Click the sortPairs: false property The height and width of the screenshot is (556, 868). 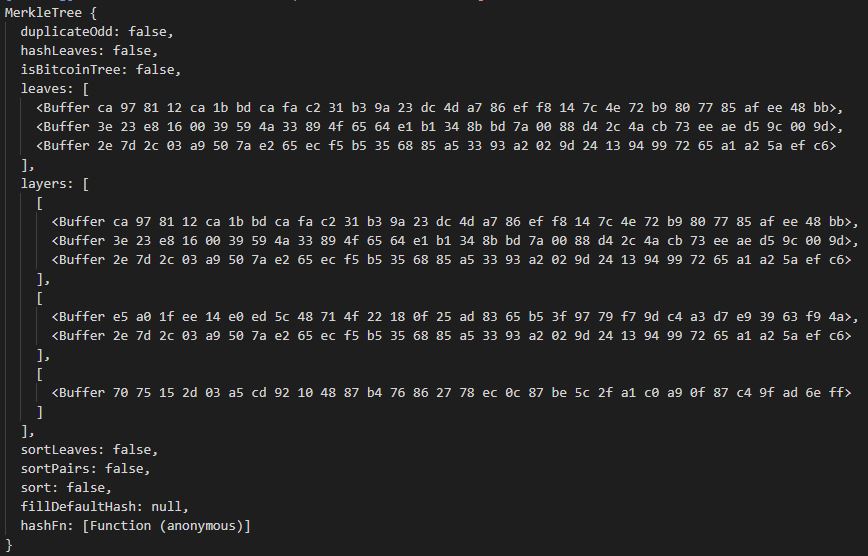pos(85,469)
